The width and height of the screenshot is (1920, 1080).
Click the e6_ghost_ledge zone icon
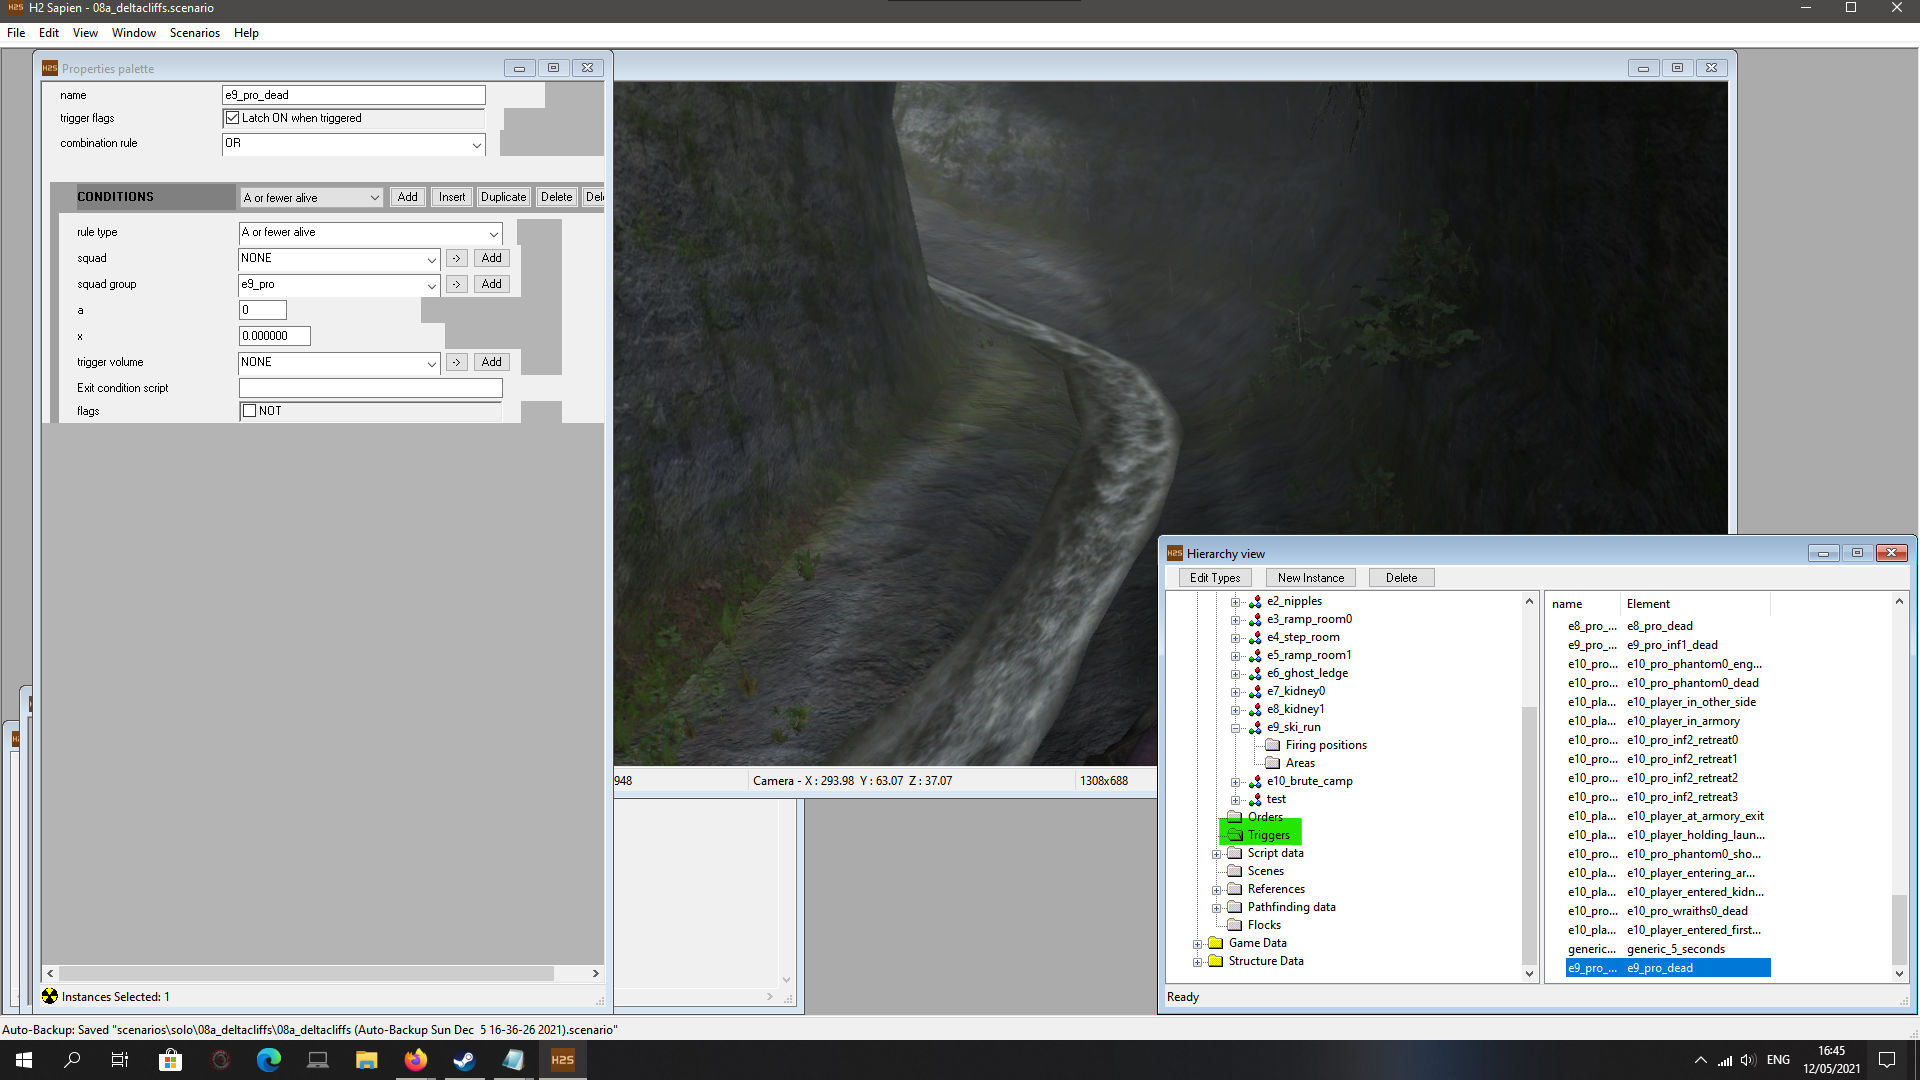pyautogui.click(x=1255, y=673)
